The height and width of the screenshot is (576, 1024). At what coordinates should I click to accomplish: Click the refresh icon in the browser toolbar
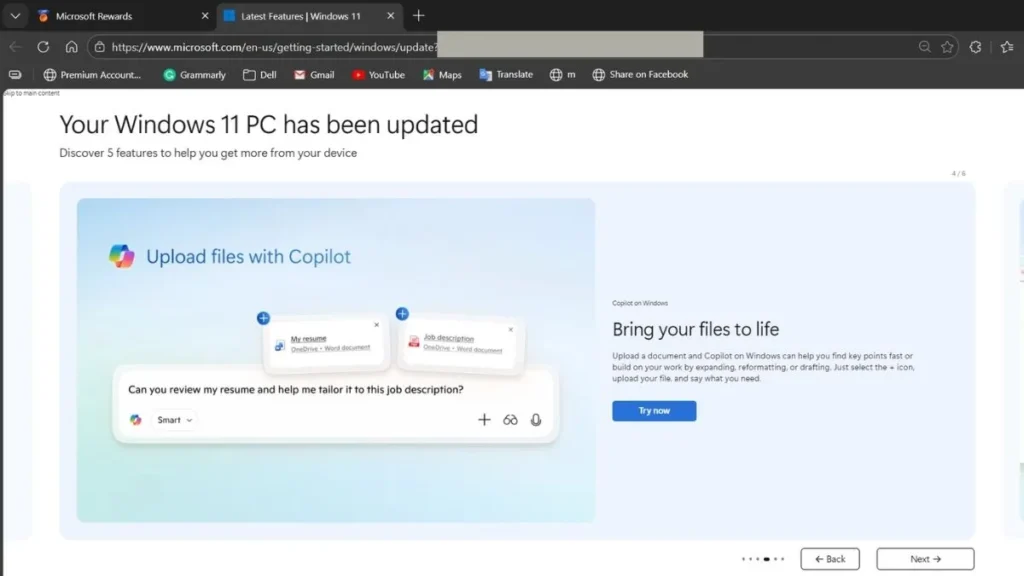point(42,46)
